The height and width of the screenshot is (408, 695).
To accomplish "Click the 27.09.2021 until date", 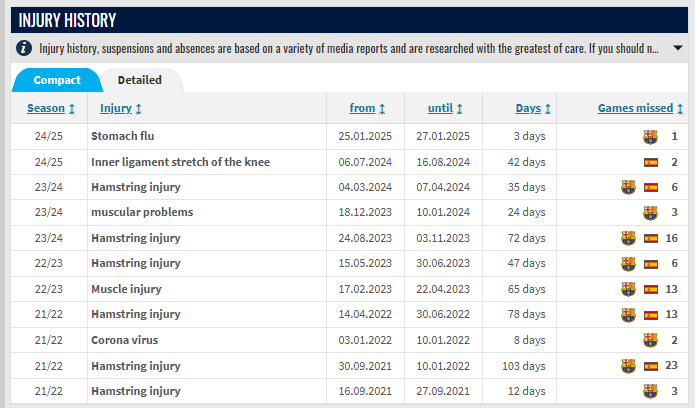I will [443, 391].
